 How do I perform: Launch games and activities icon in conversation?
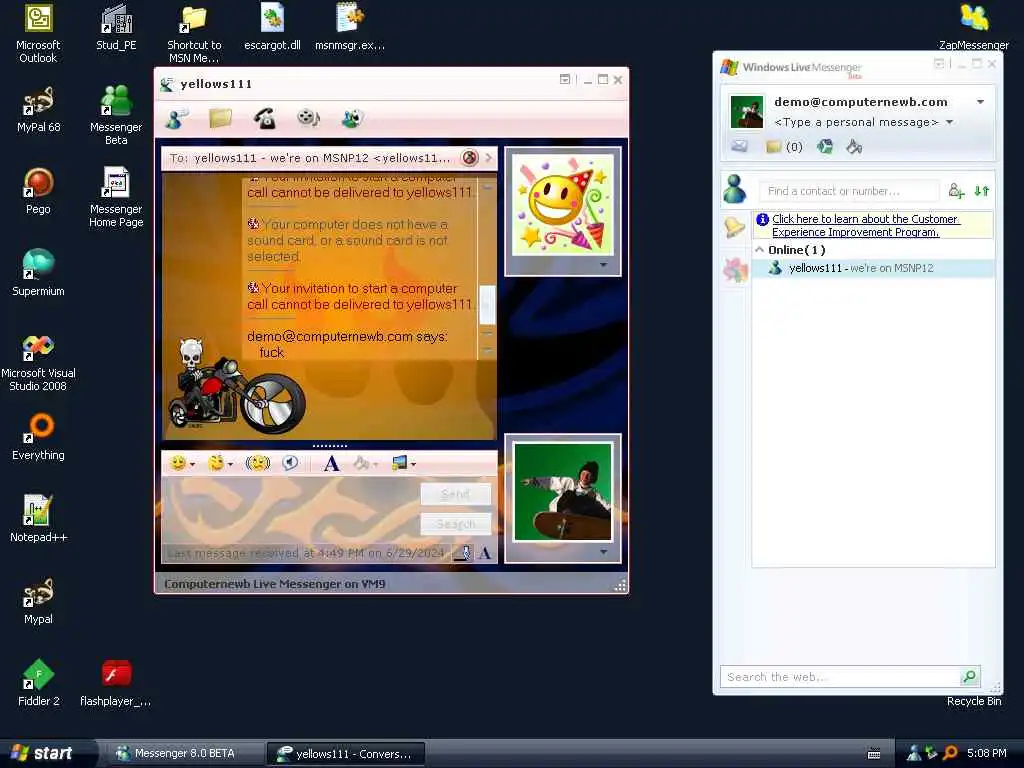tap(353, 118)
